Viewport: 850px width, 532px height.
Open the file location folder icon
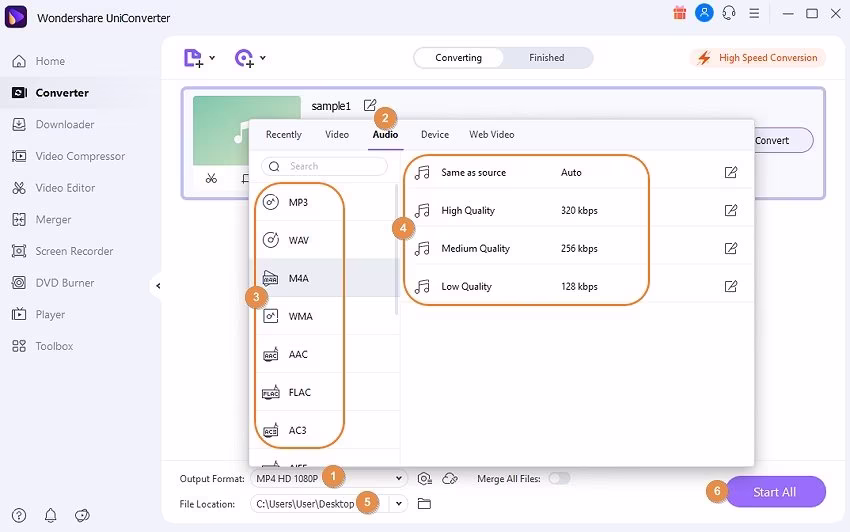tap(424, 504)
